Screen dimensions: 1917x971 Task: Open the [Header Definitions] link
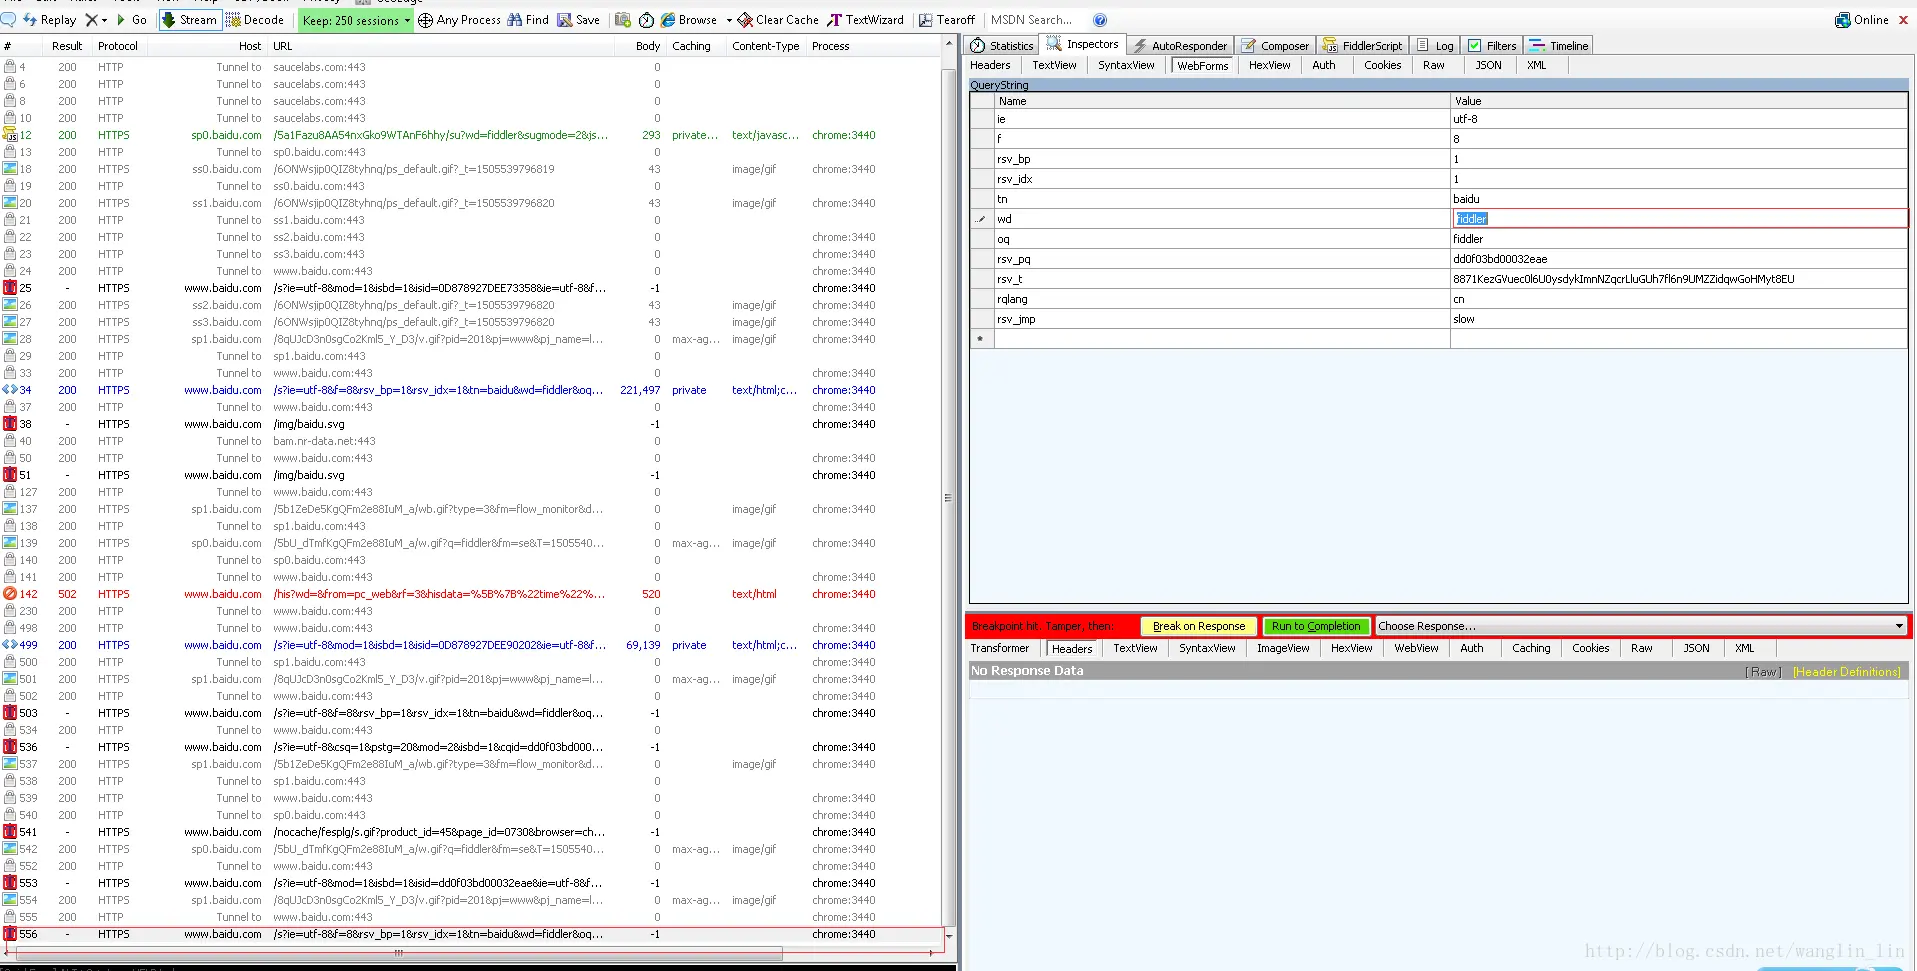tap(1847, 672)
